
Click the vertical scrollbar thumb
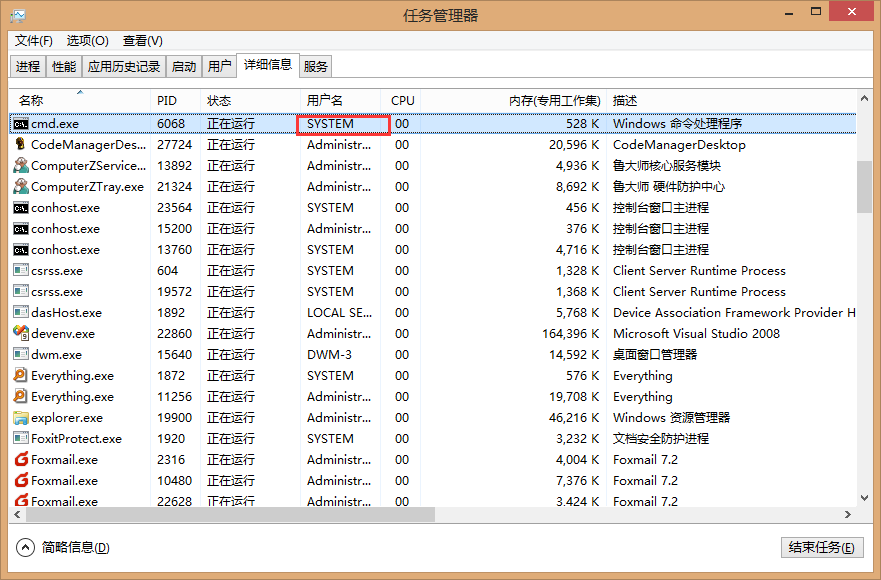tap(864, 187)
